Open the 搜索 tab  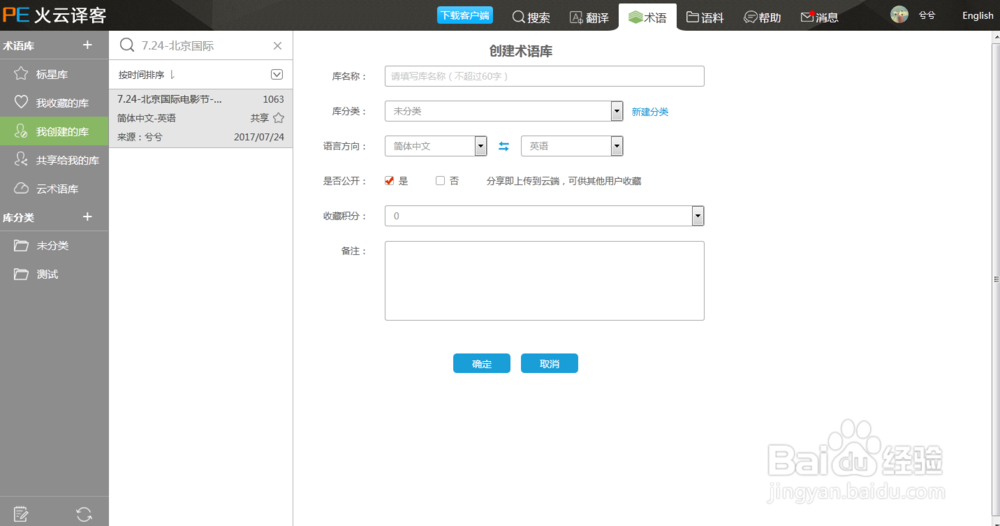531,17
